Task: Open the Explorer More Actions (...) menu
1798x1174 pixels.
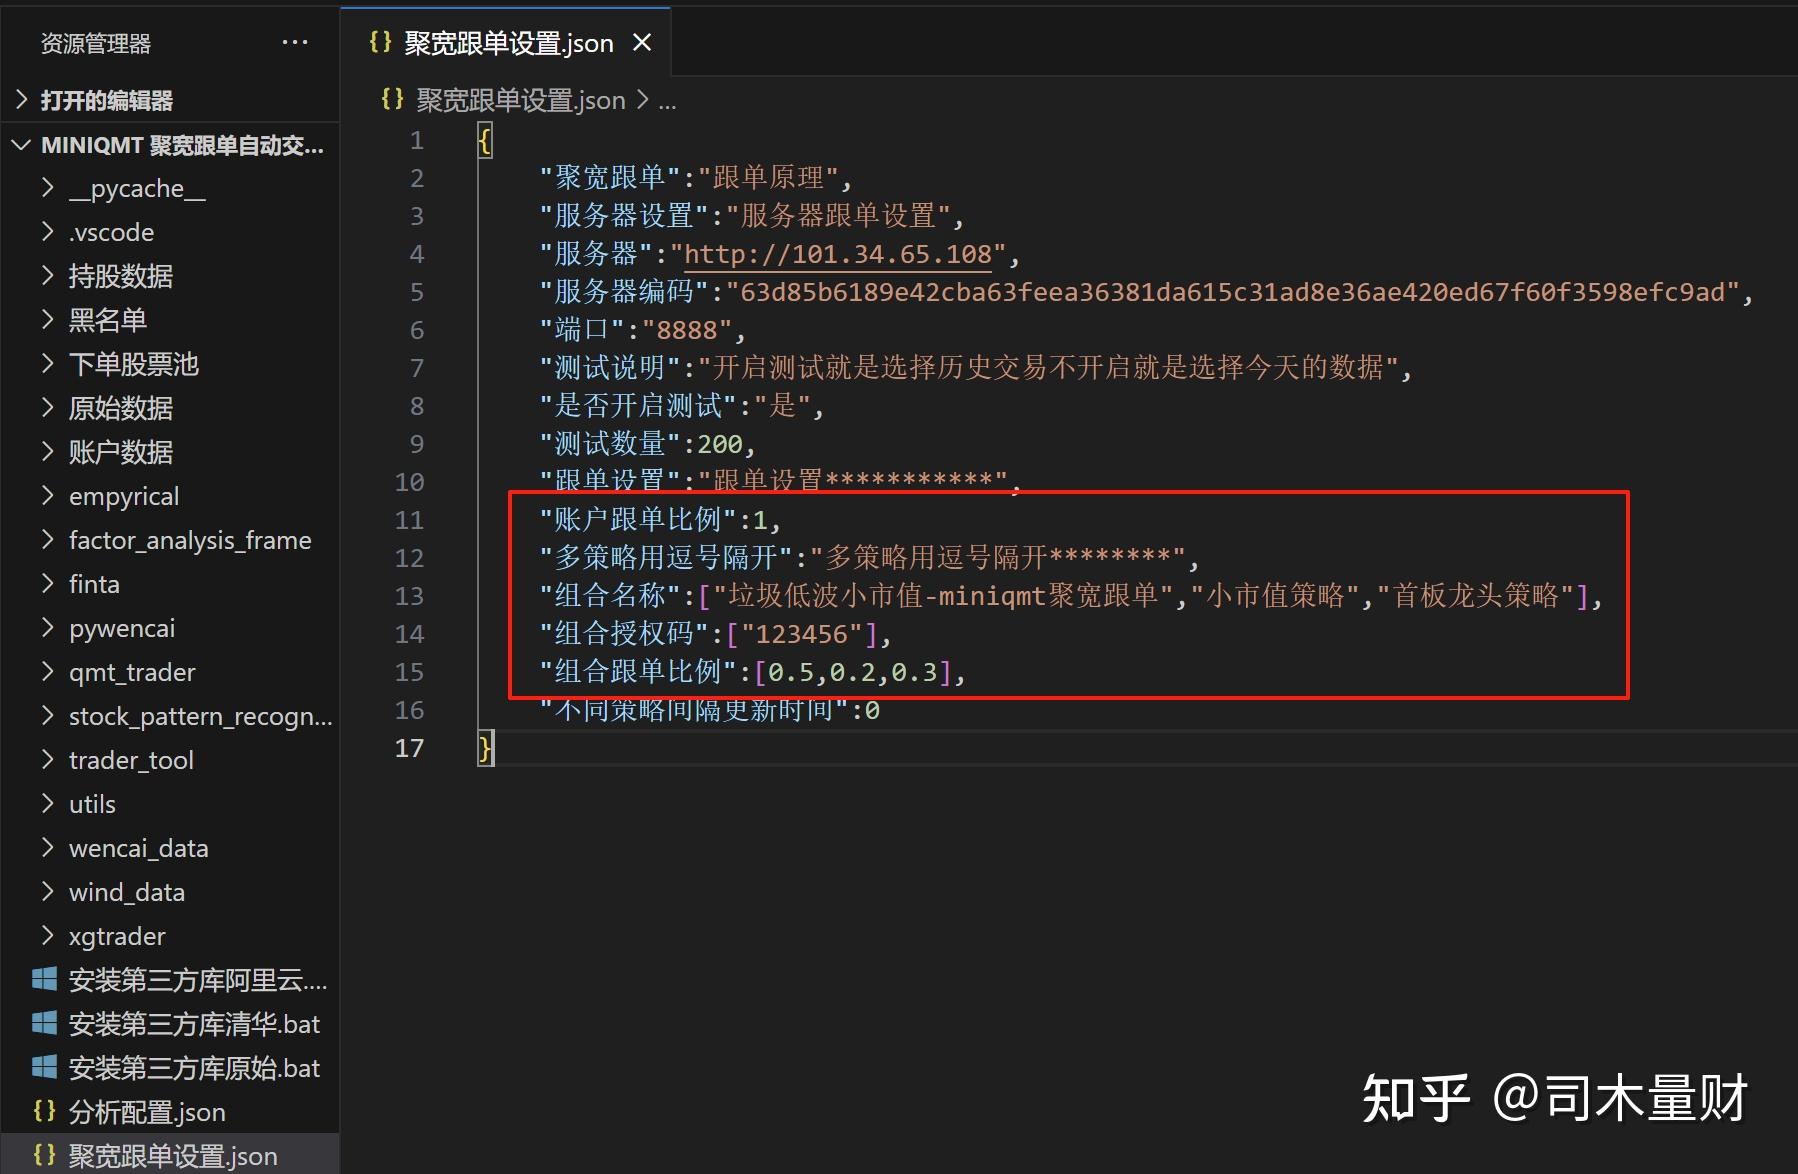Action: click(294, 42)
